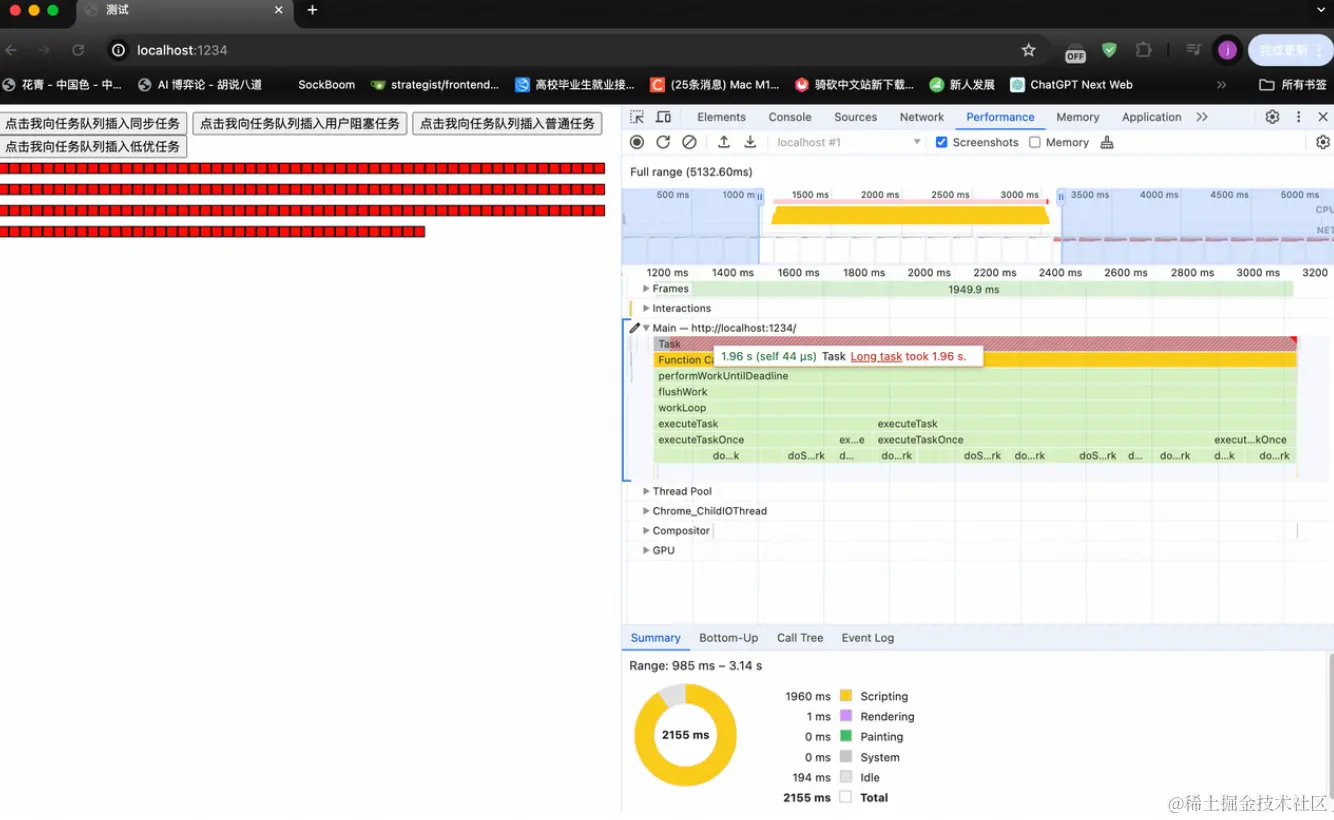
Task: Click the Long task link in tooltip
Action: 876,356
